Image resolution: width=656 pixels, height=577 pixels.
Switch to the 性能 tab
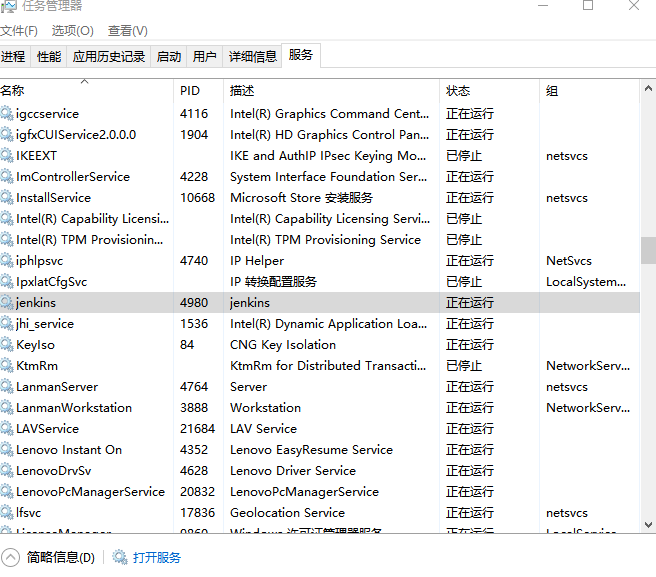point(49,56)
